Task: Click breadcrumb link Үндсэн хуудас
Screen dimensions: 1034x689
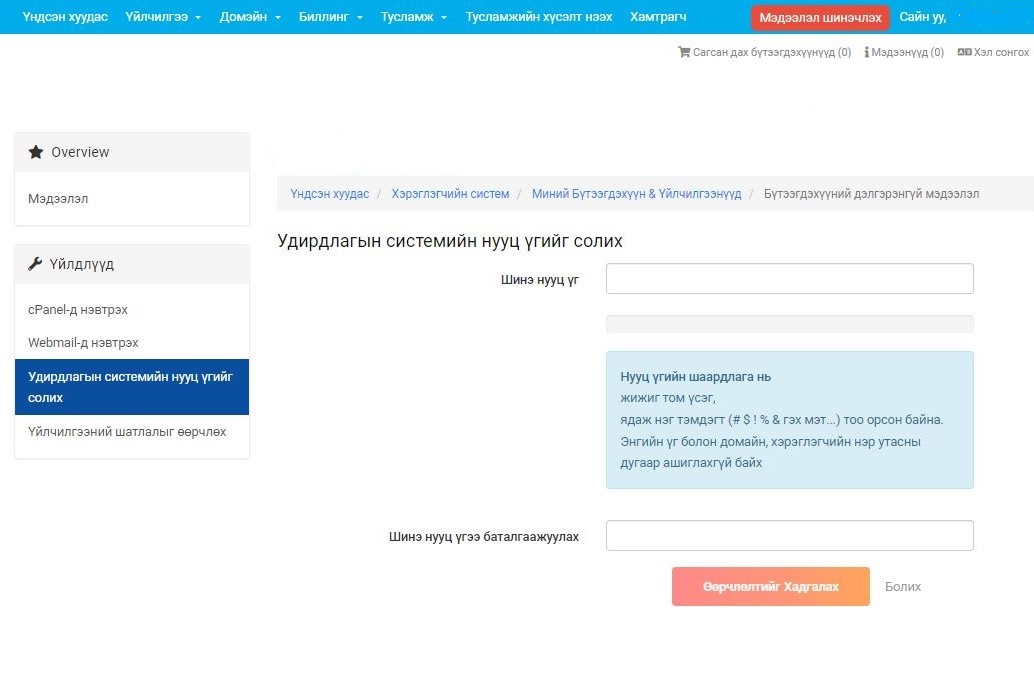Action: [x=330, y=194]
